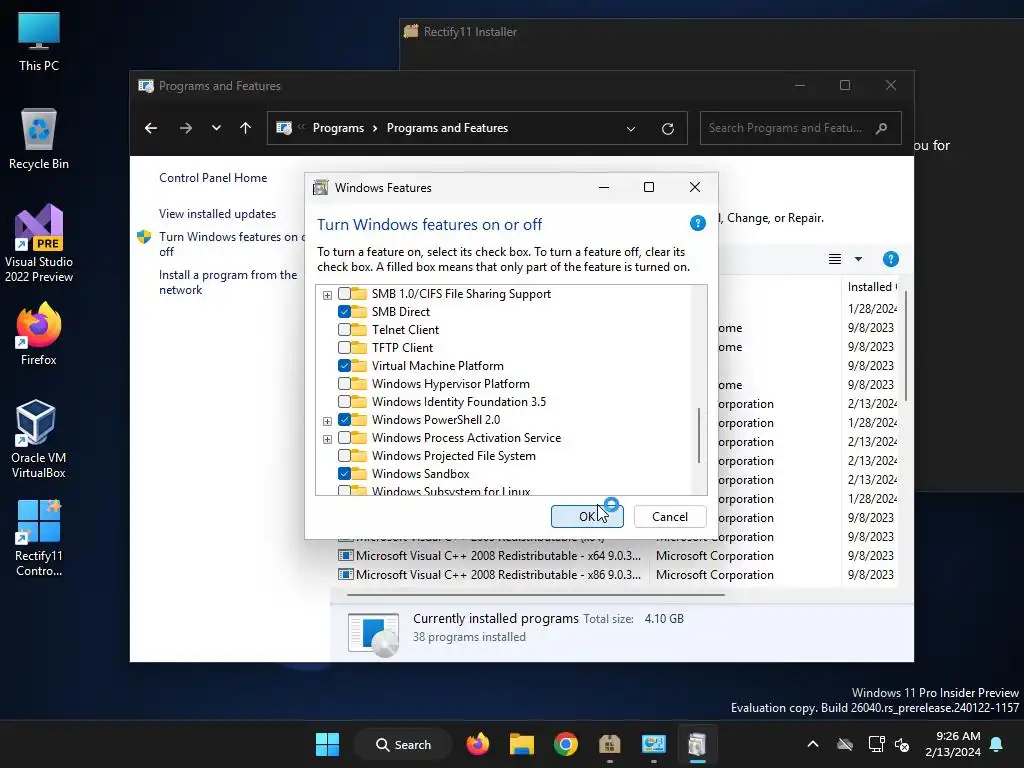
Task: Open the view options dropdown arrow
Action: pyautogui.click(x=858, y=259)
